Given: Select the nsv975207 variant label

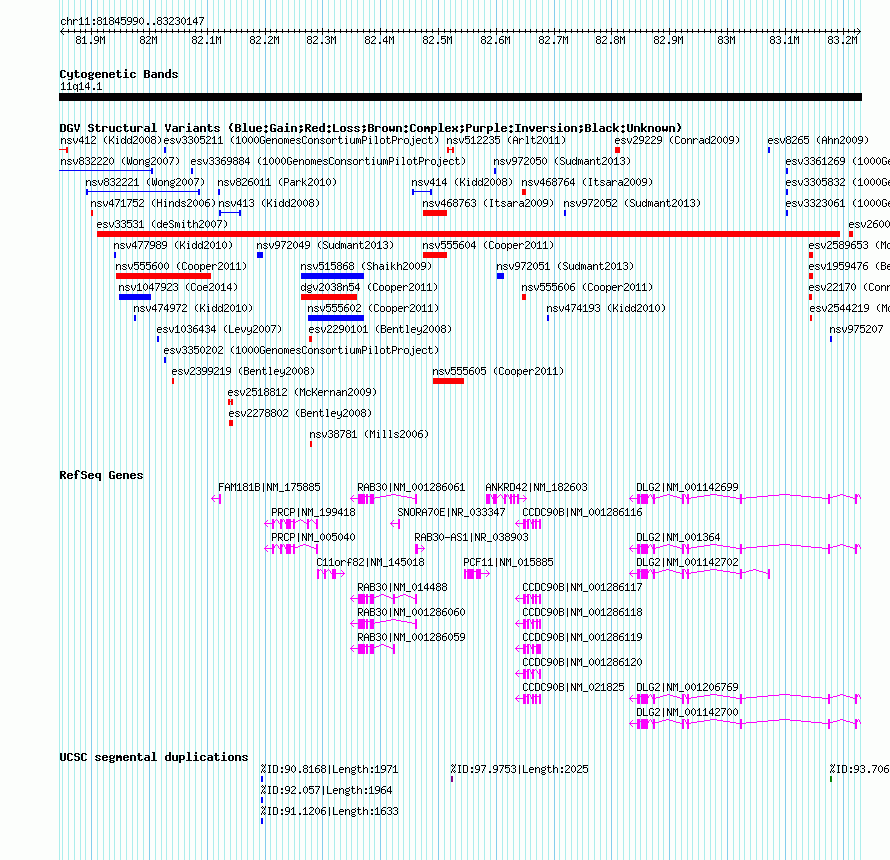Looking at the screenshot, I should 856,329.
